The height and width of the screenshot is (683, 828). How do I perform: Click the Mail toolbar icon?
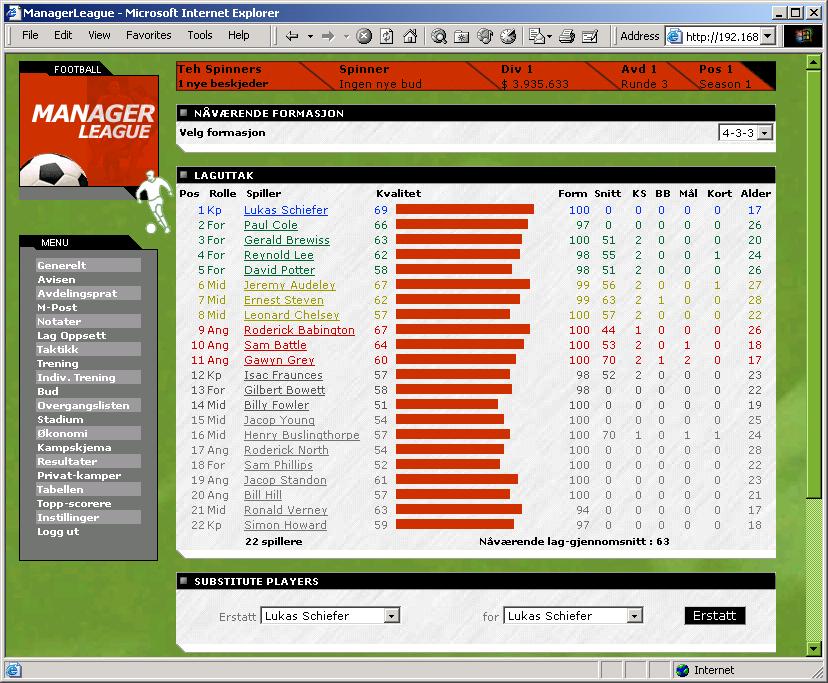(x=537, y=36)
